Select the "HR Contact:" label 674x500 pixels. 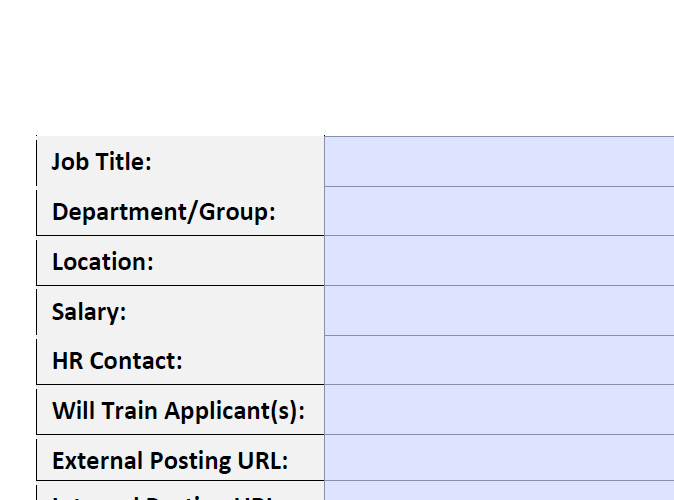coord(117,361)
